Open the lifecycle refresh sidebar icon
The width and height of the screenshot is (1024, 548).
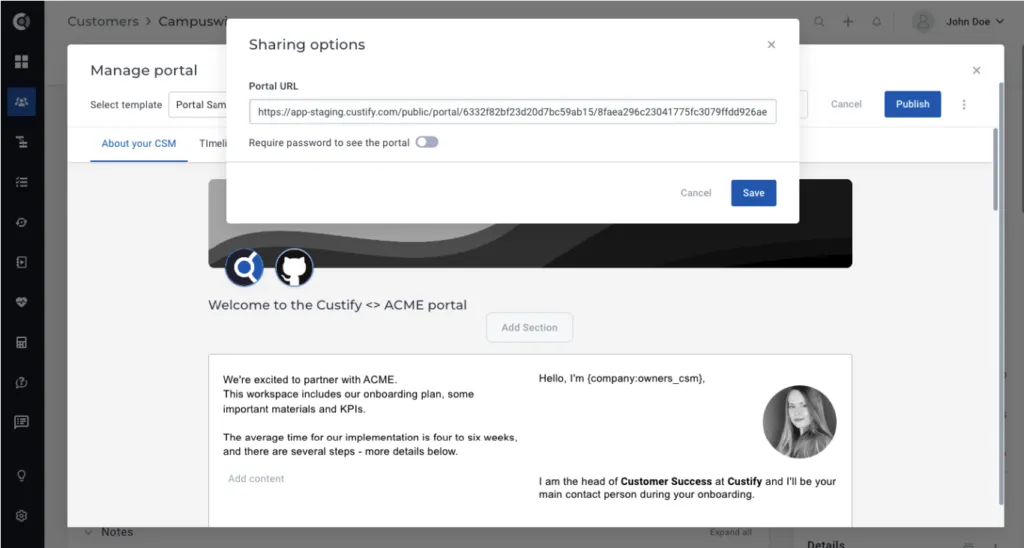click(22, 223)
